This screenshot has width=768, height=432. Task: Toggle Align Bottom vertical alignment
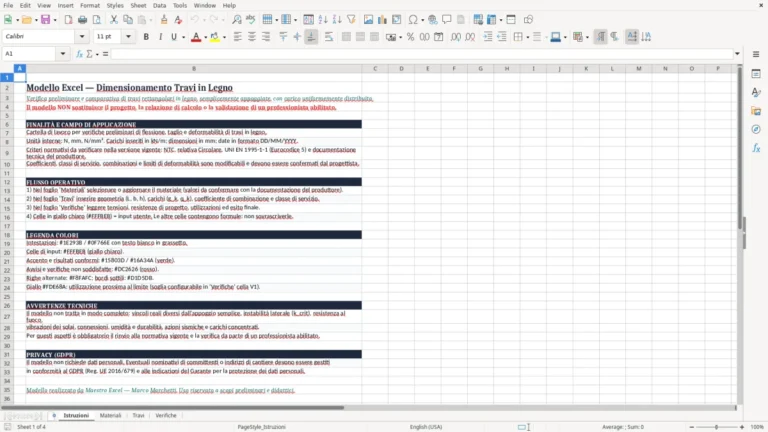pos(312,37)
